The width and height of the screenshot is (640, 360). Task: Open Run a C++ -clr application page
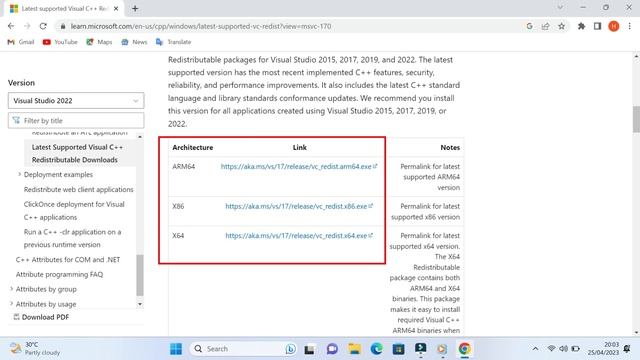pyautogui.click(x=73, y=238)
